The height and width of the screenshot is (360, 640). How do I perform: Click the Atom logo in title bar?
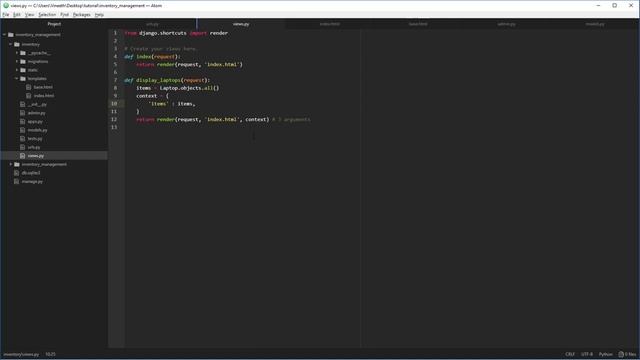point(6,6)
